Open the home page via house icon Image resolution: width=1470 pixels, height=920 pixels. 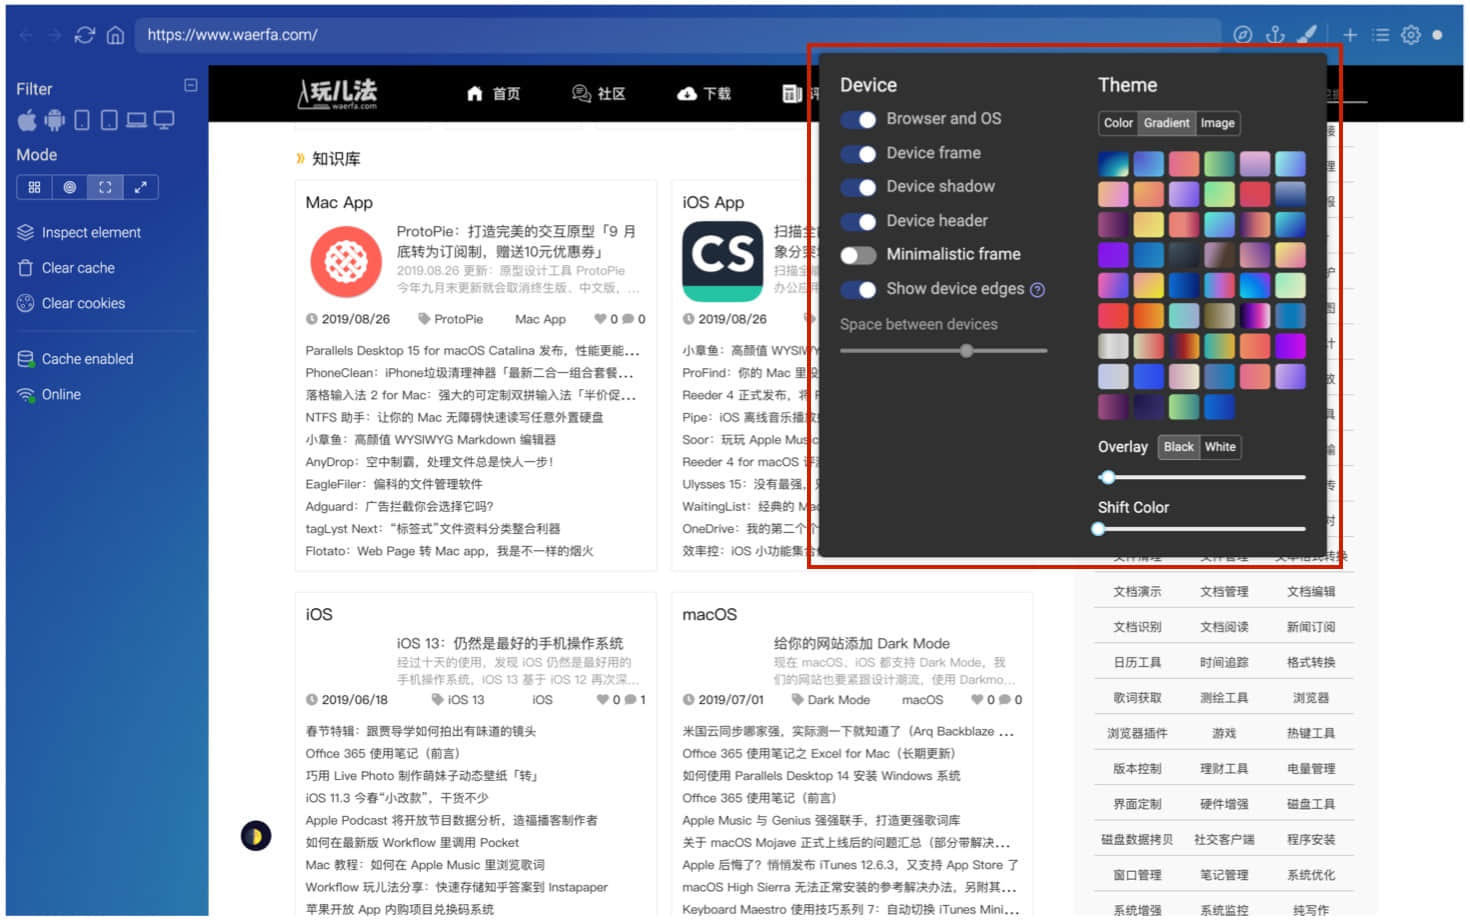pos(115,35)
